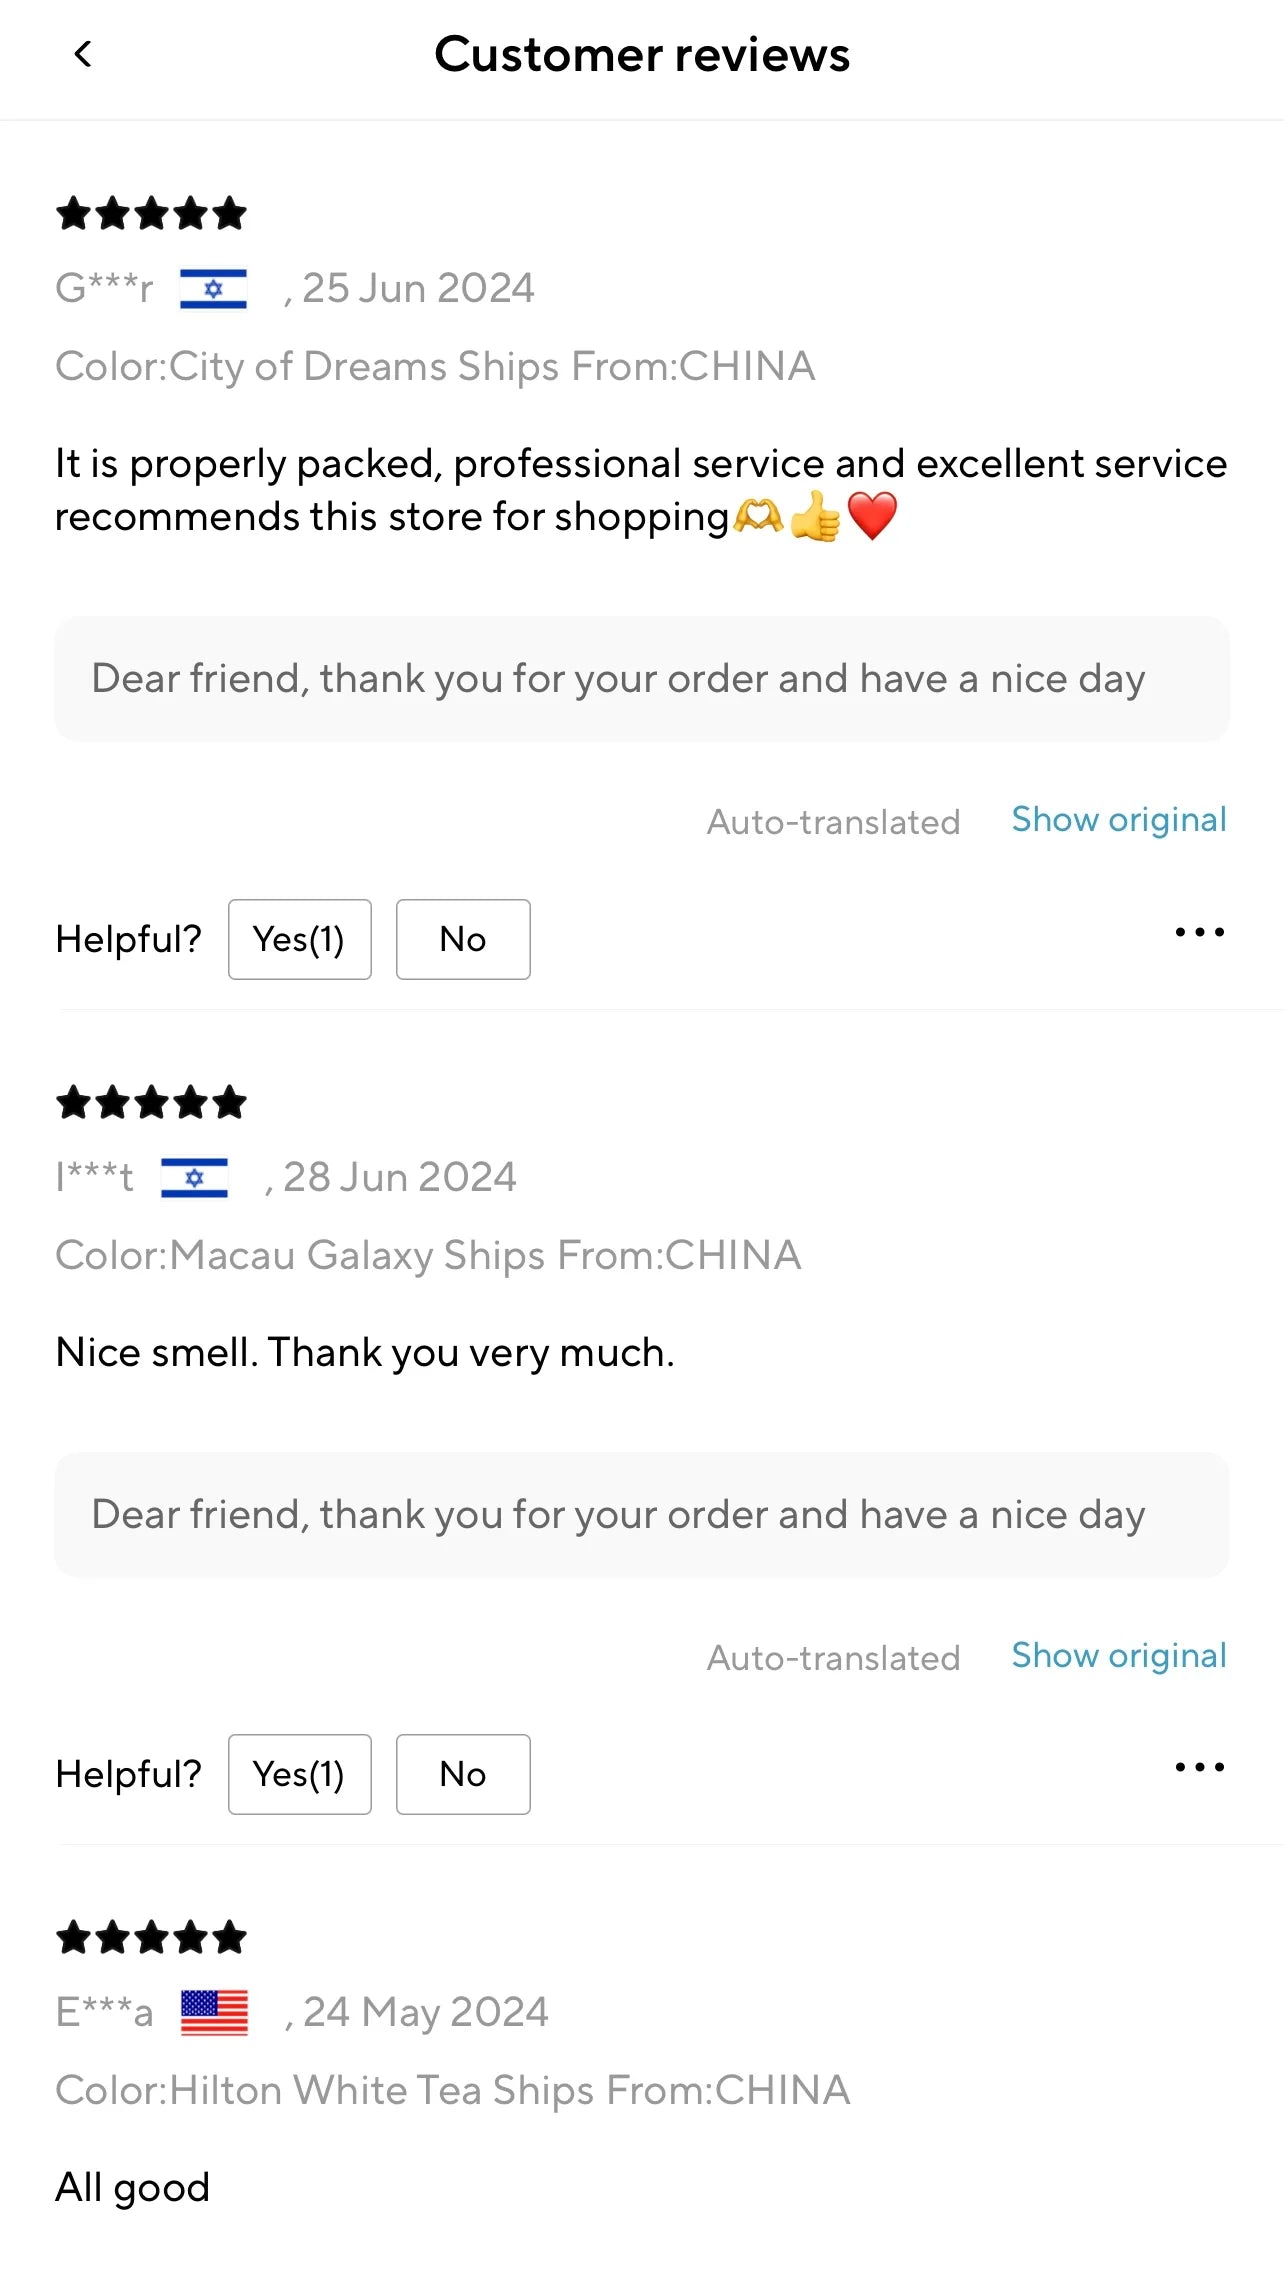Screen dimensions: 1284x2283
Task: Click the first star on E***a's rating
Action: (x=72, y=1937)
